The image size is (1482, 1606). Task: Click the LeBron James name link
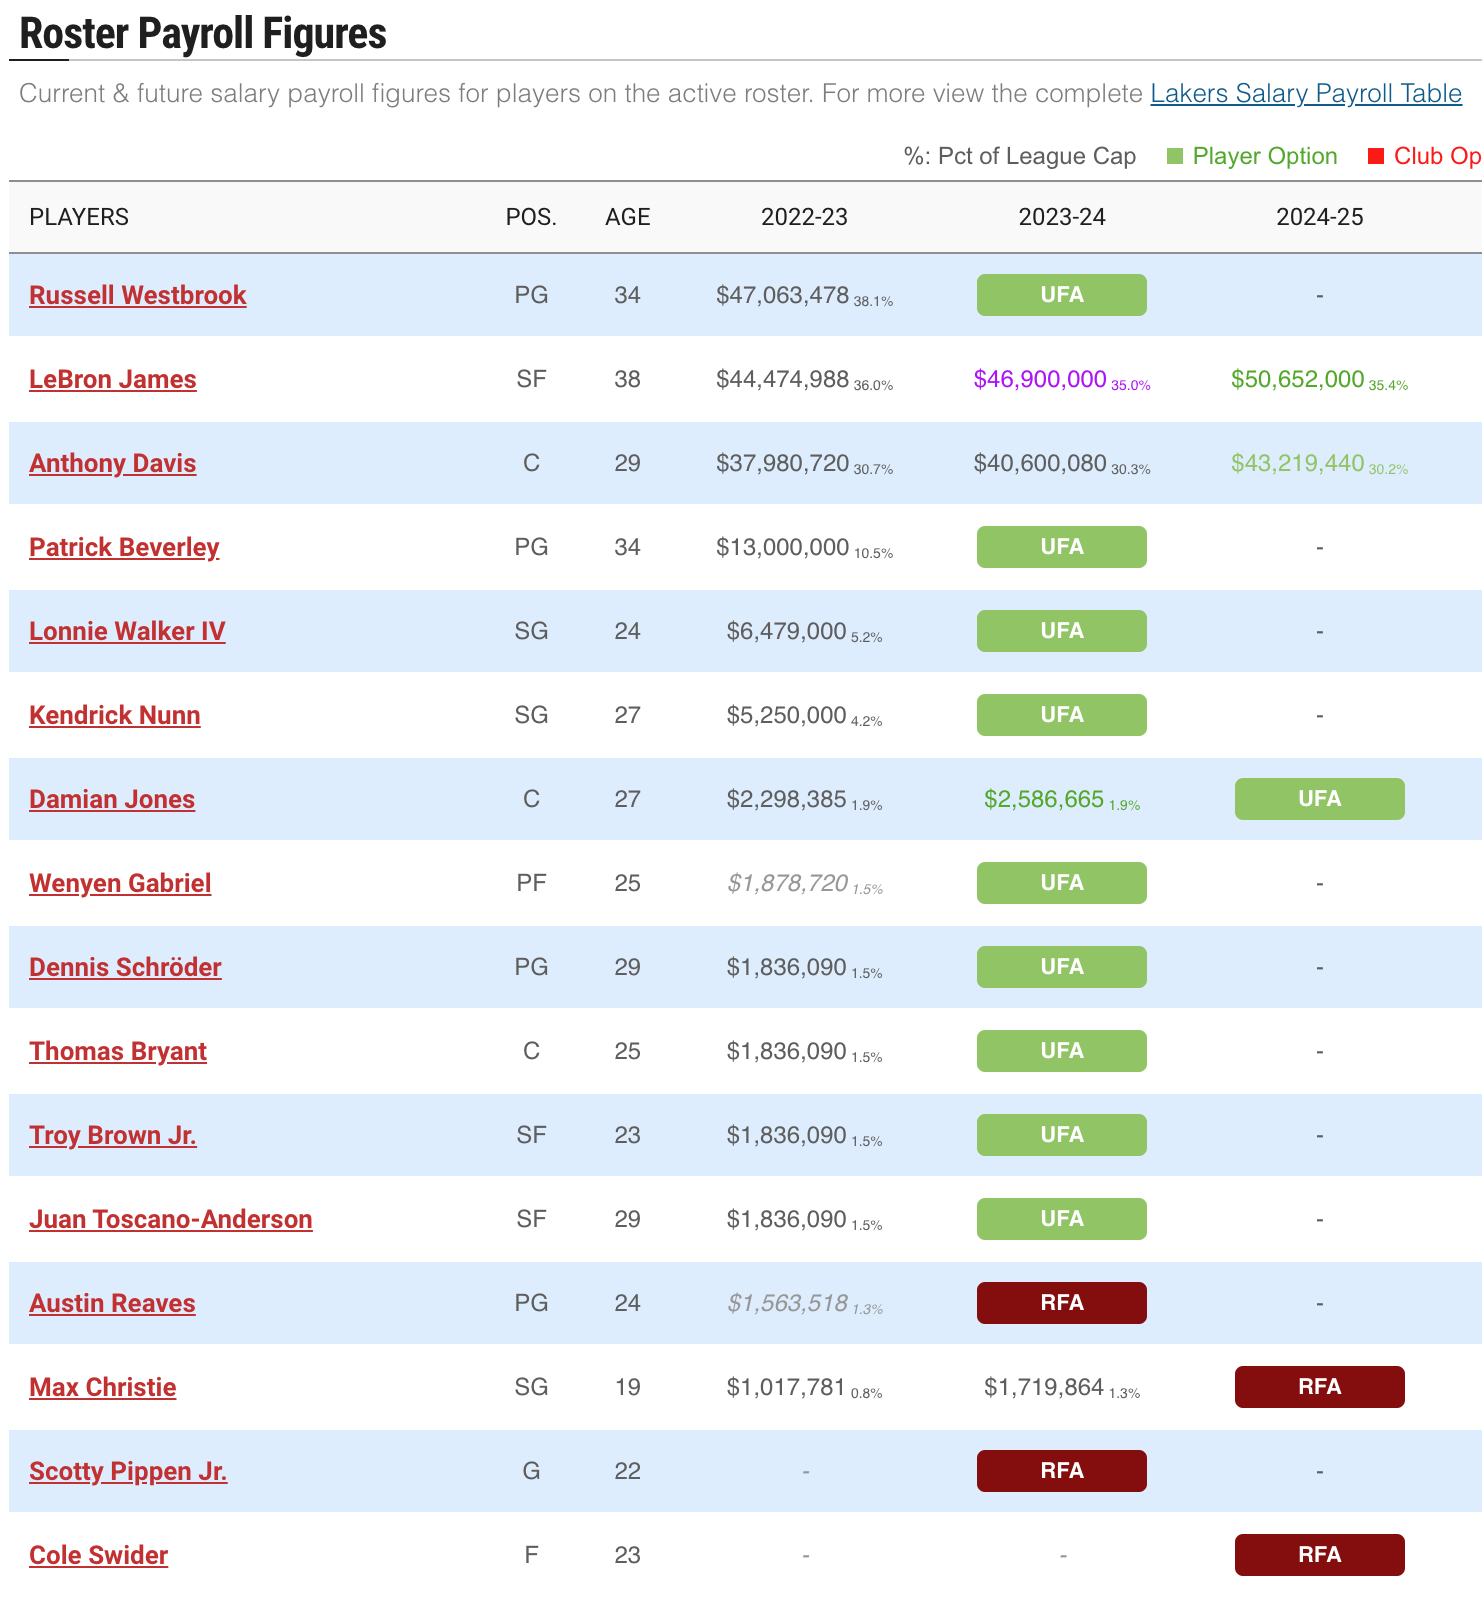click(113, 379)
